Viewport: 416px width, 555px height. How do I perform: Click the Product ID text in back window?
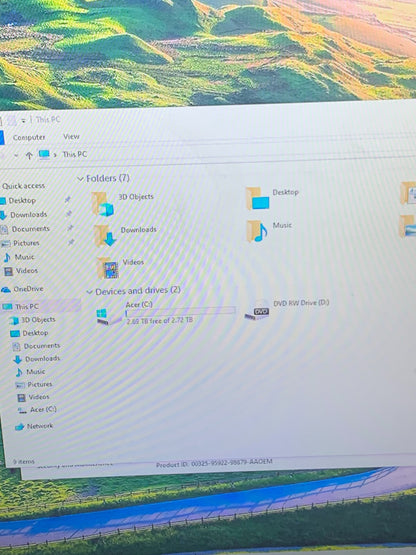(214, 463)
